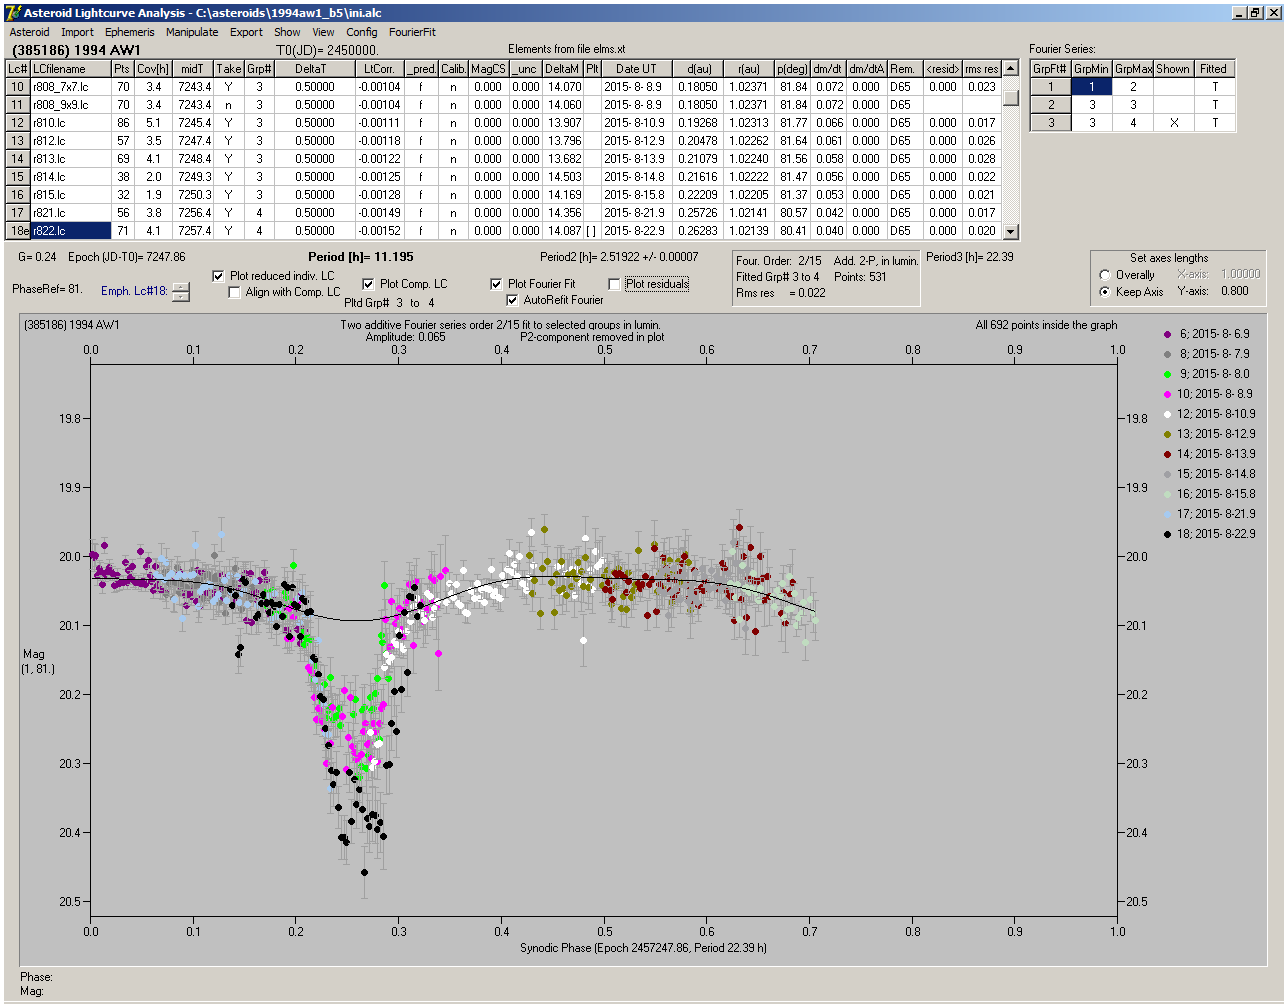Click the Emph. Lc# stepper arrows
This screenshot has height=1004, width=1288.
pyautogui.click(x=180, y=291)
